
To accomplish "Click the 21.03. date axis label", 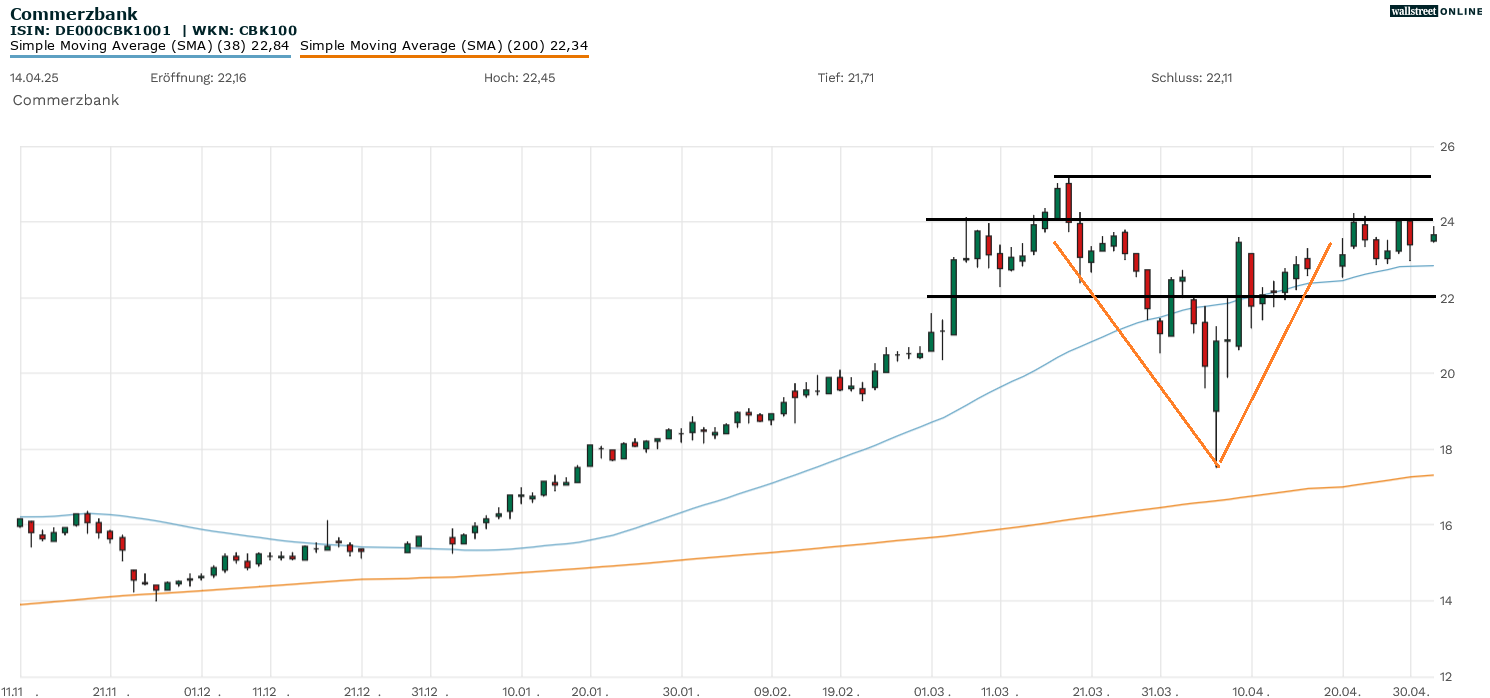I will coord(1089,691).
